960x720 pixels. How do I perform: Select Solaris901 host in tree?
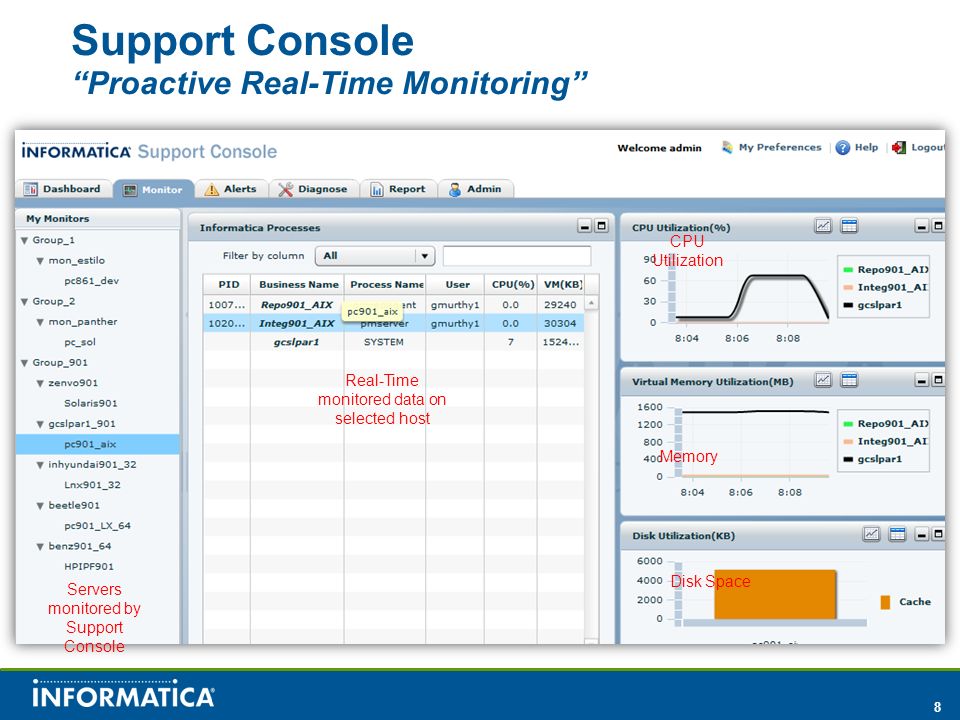pos(91,403)
